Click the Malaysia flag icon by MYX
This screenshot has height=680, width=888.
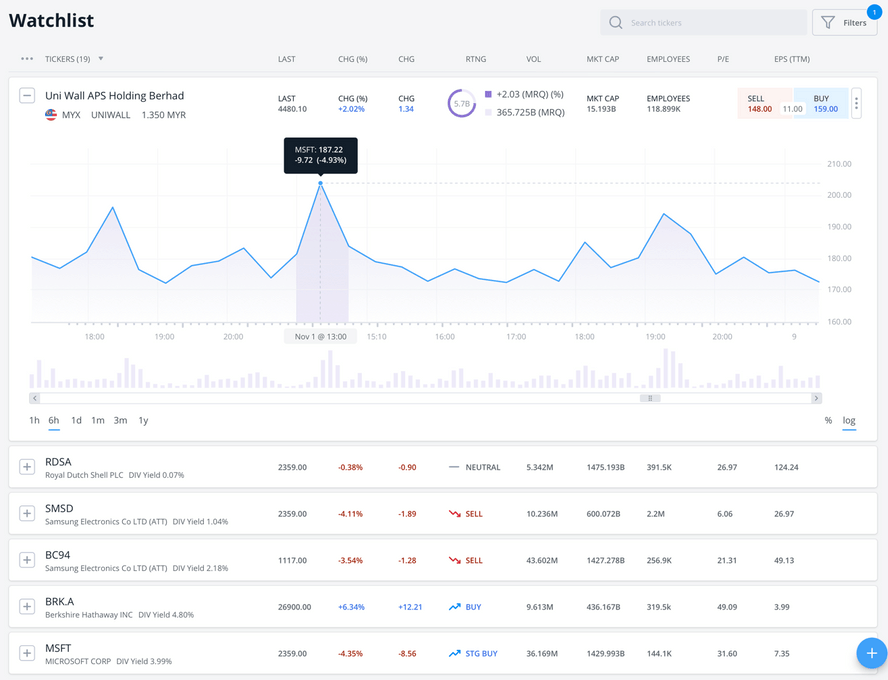coord(51,115)
